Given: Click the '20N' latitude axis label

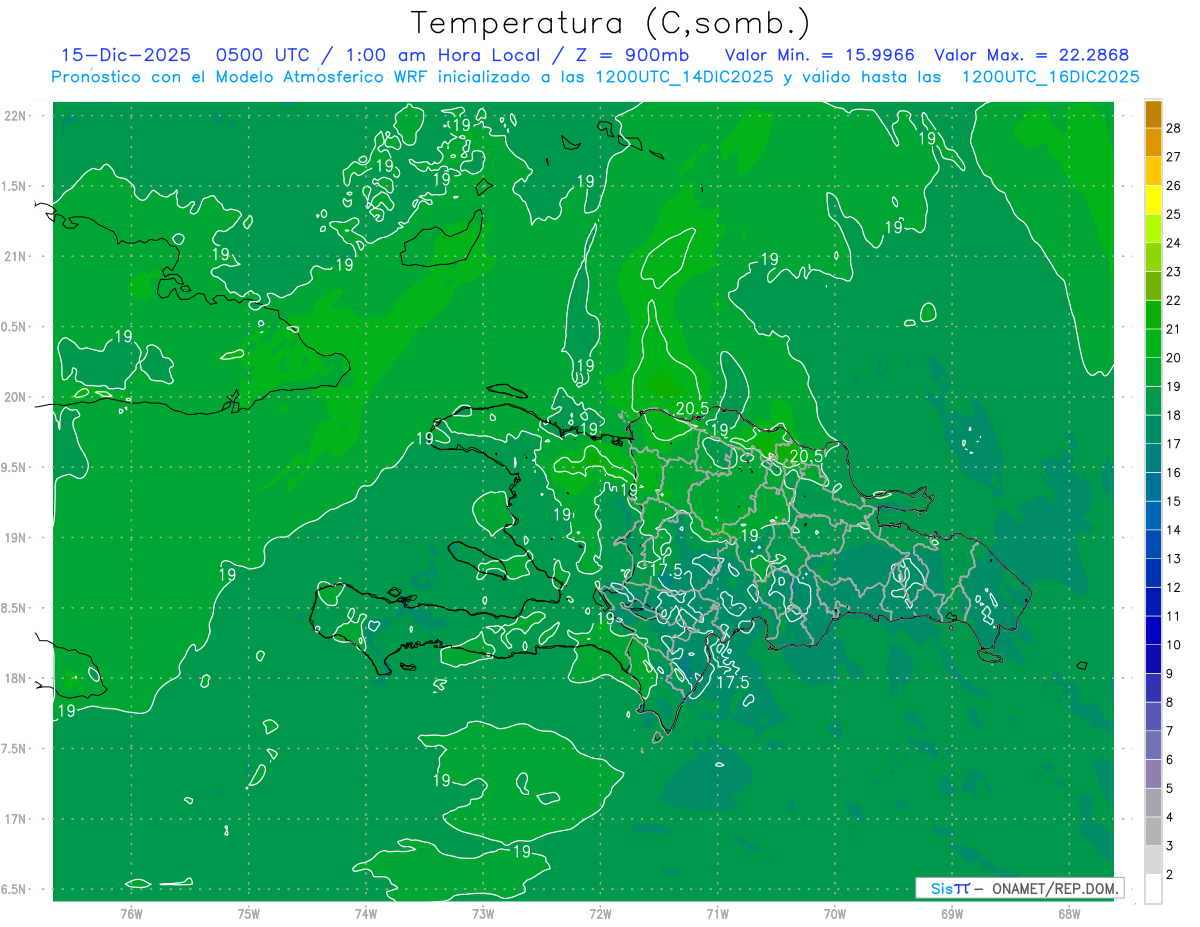Looking at the screenshot, I should tap(15, 397).
